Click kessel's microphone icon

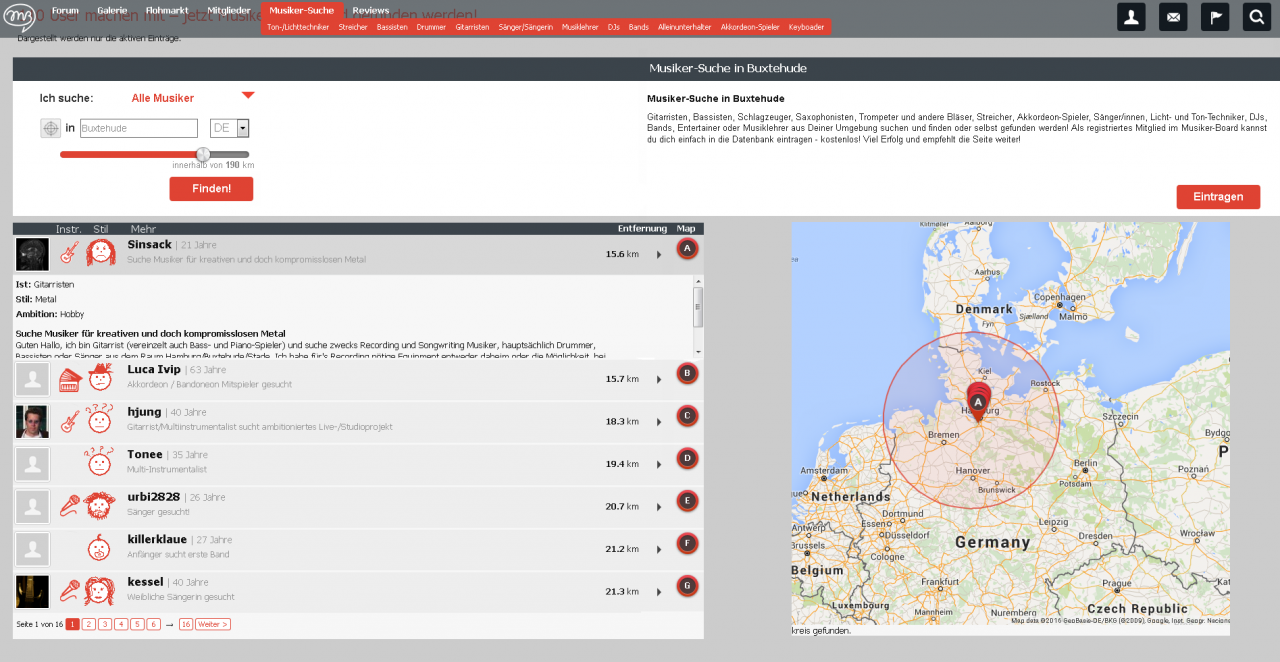click(x=69, y=591)
